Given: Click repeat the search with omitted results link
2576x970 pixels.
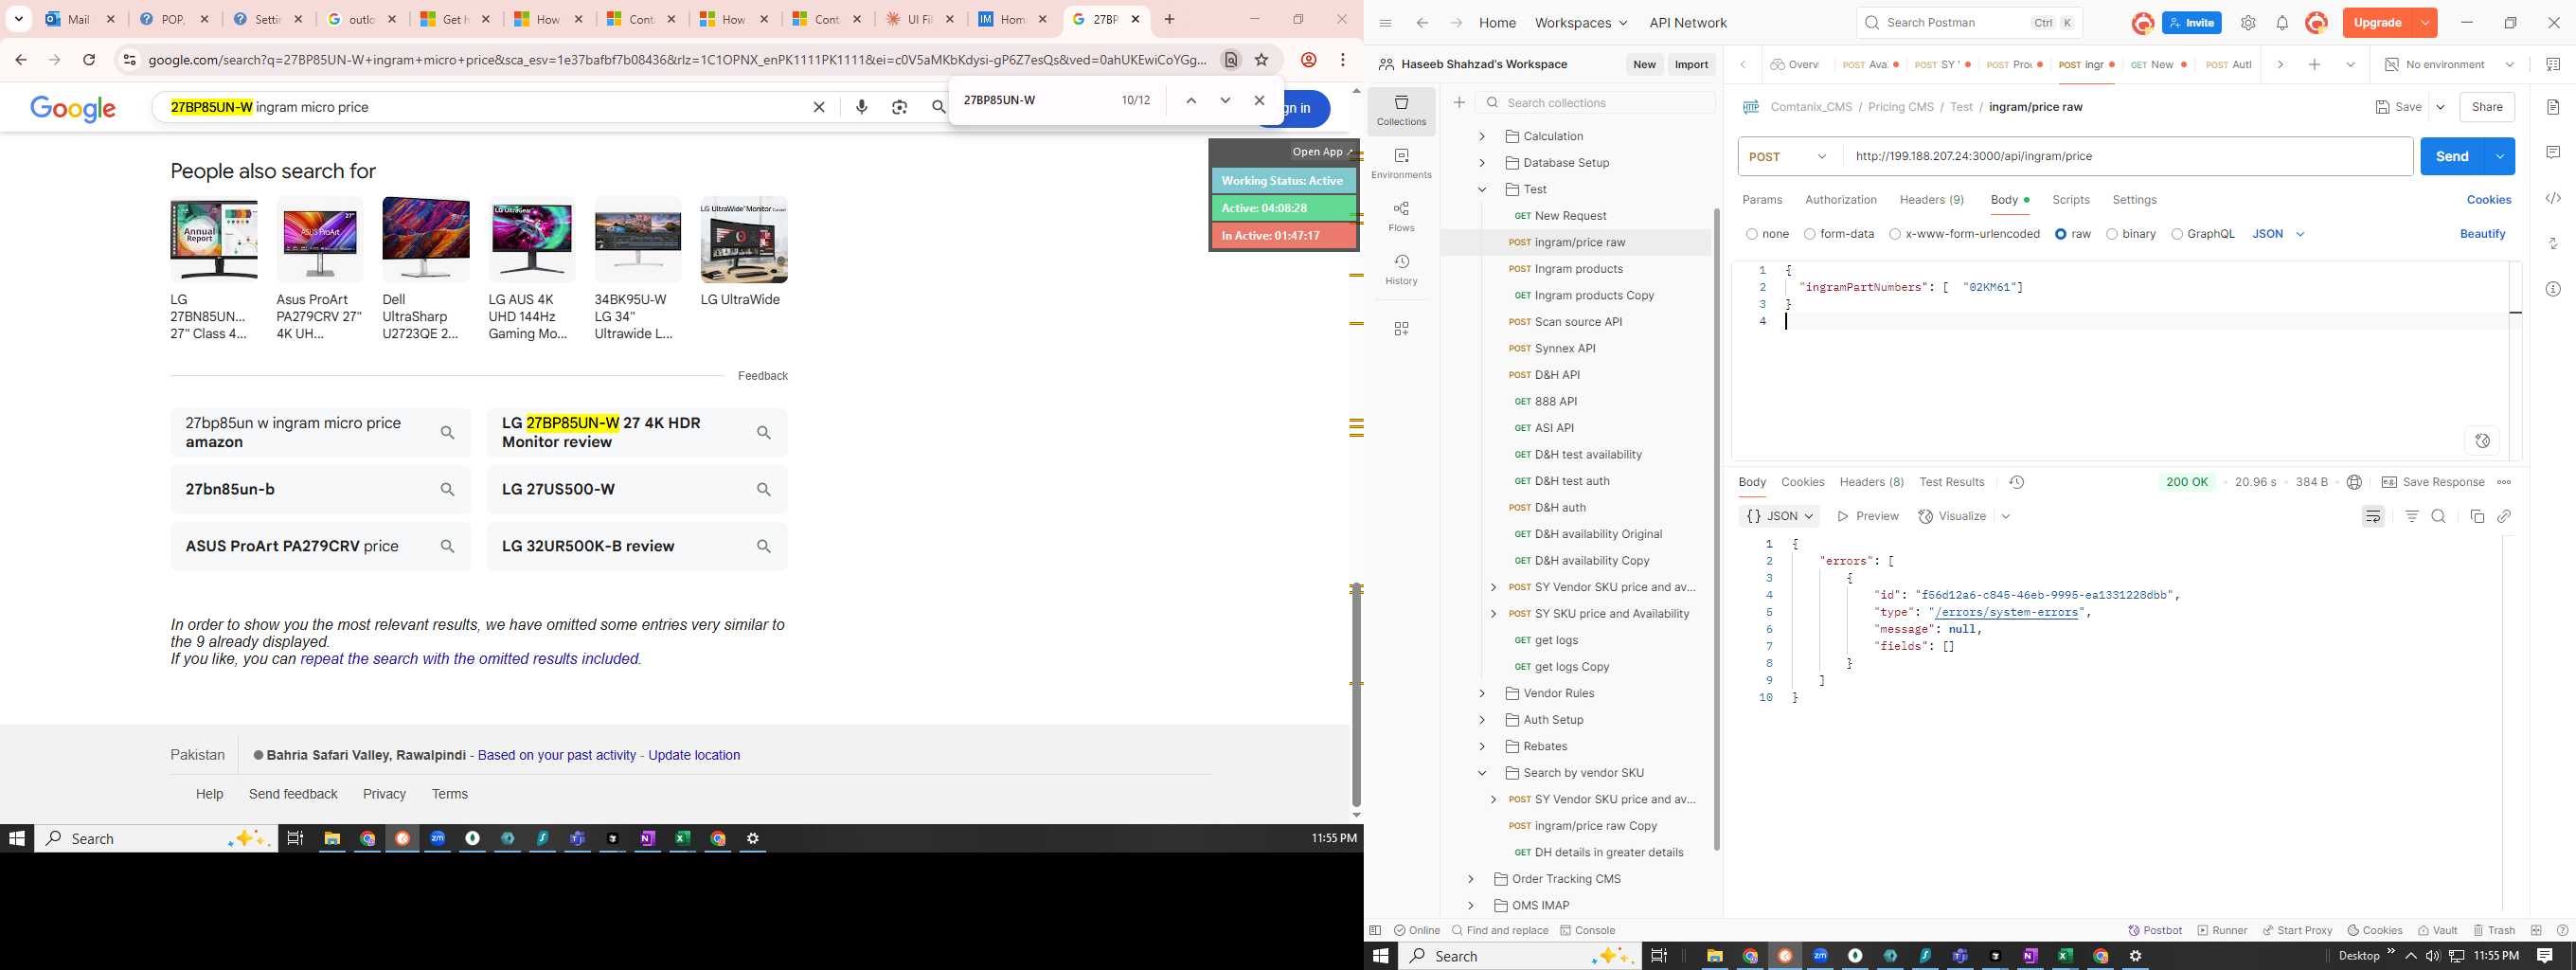Looking at the screenshot, I should 469,659.
